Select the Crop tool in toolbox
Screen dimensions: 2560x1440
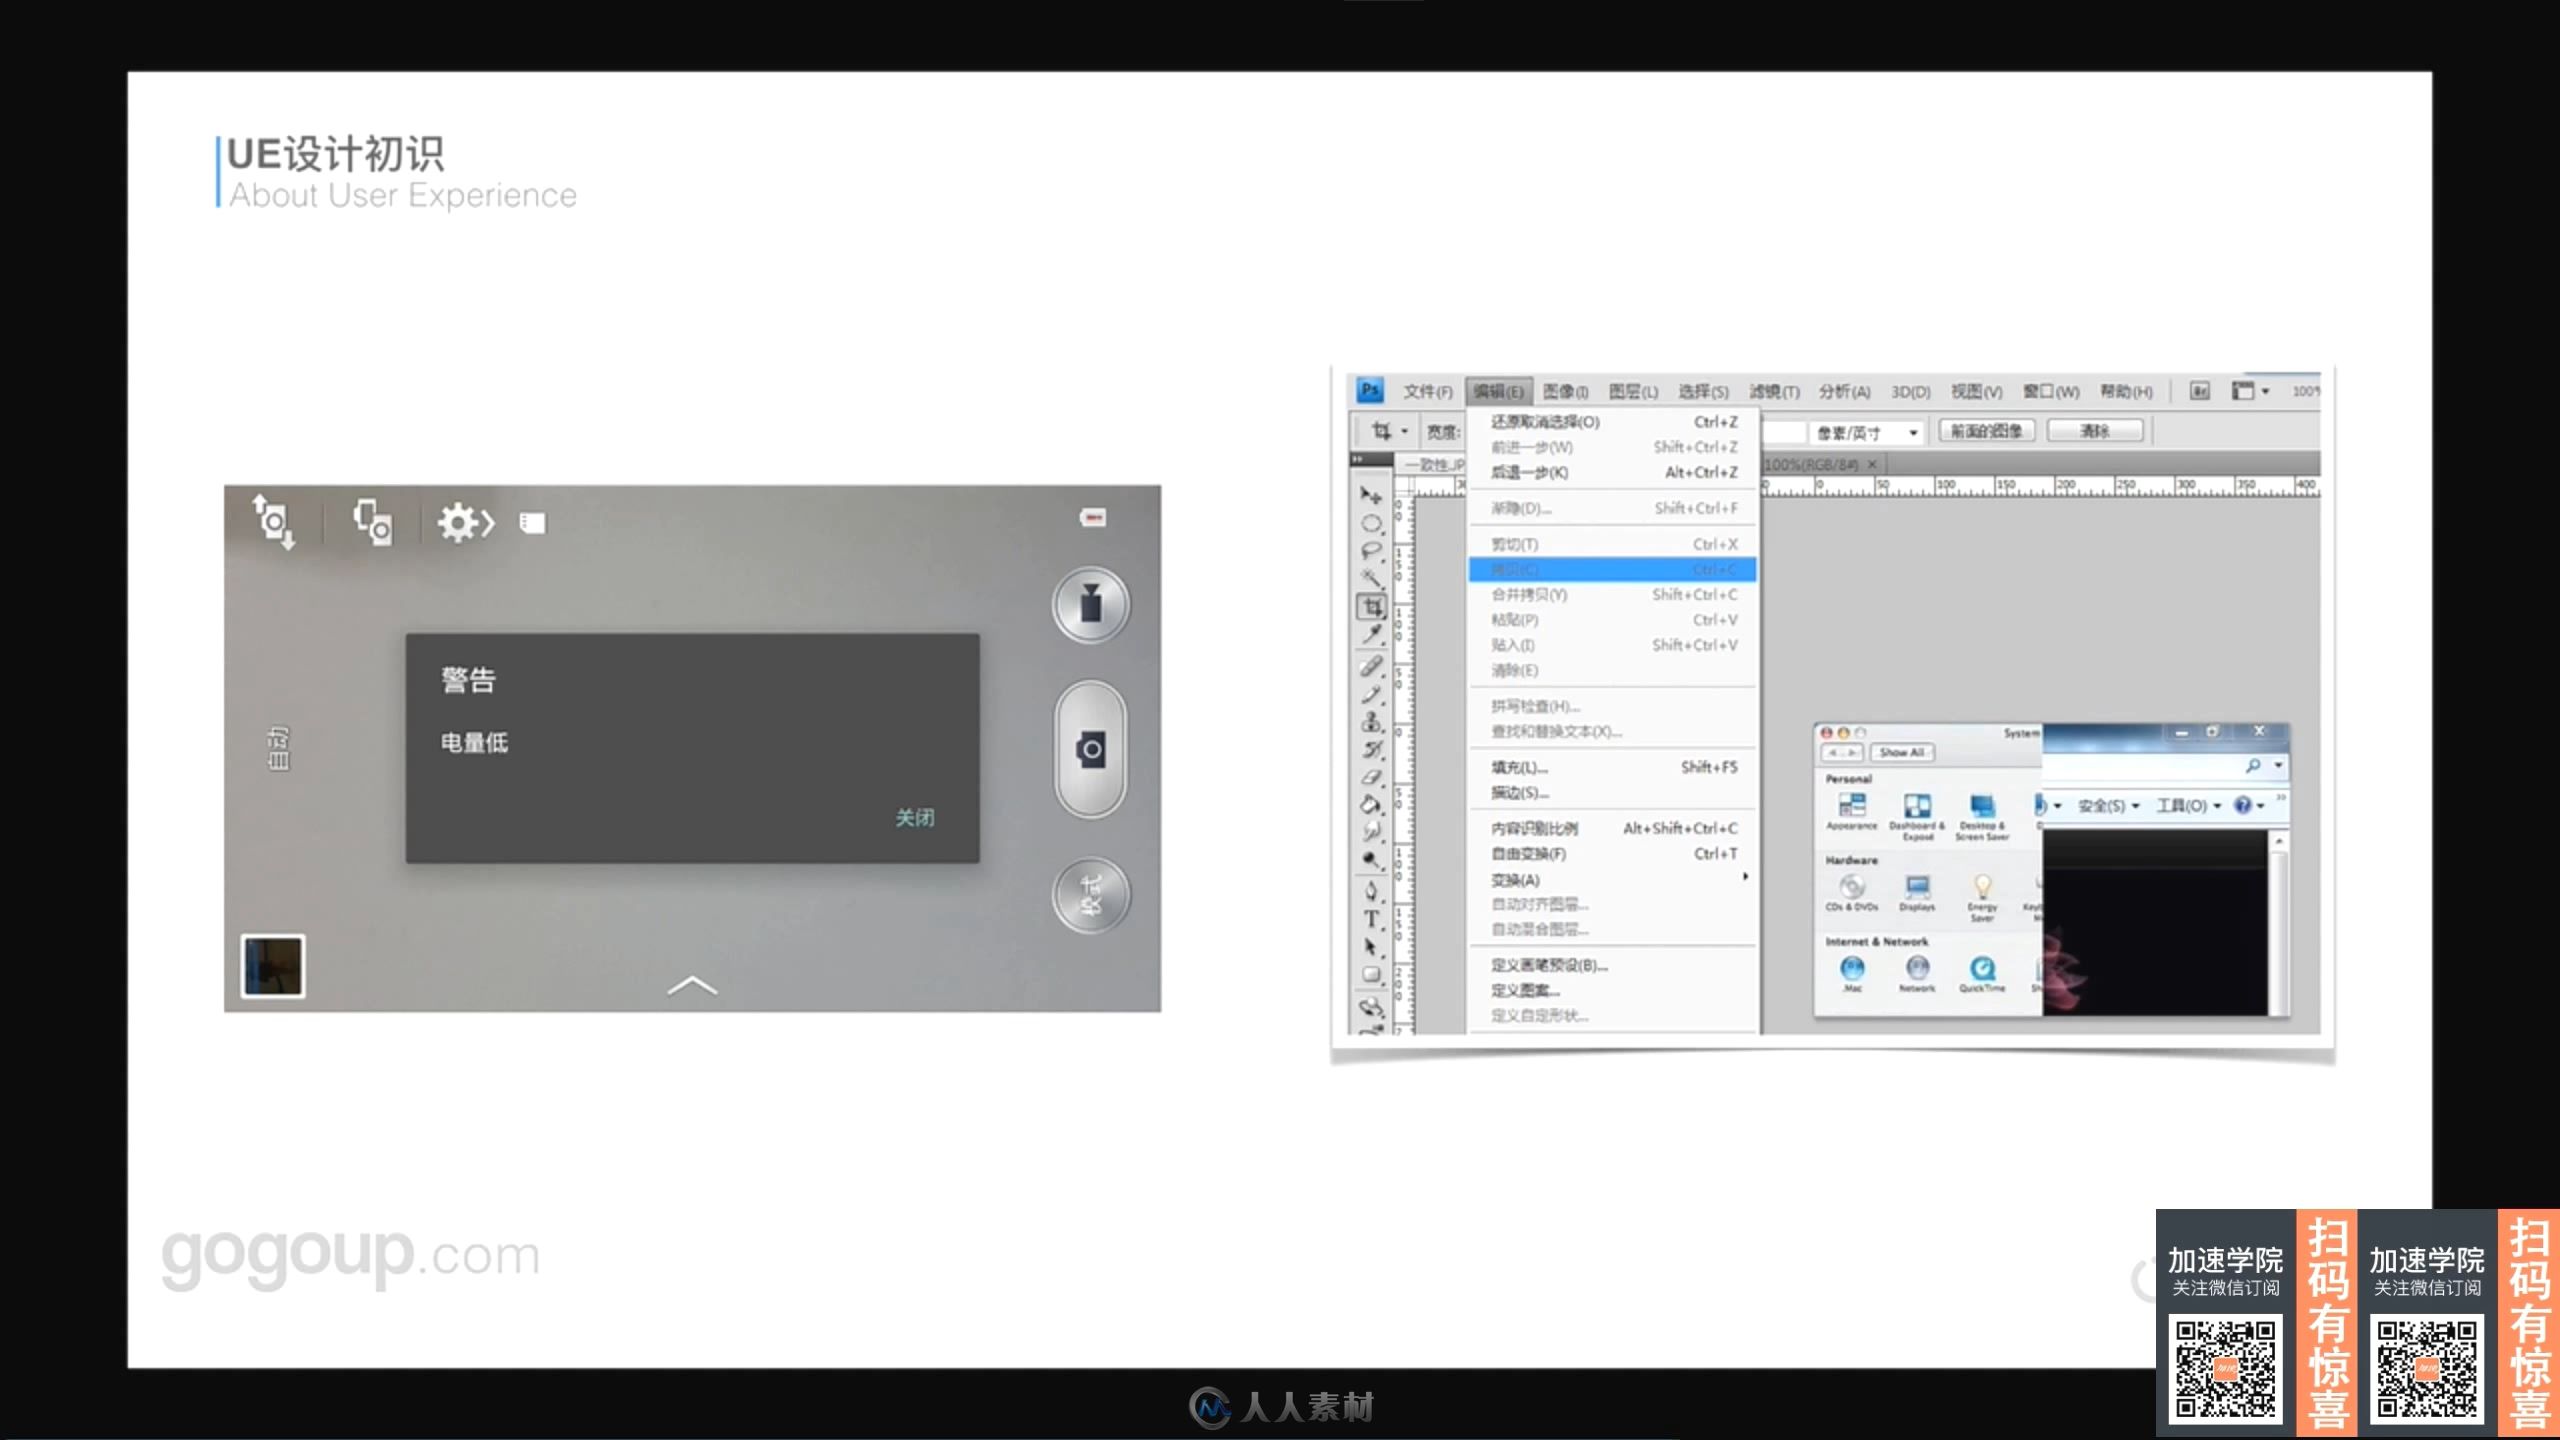pos(1371,606)
